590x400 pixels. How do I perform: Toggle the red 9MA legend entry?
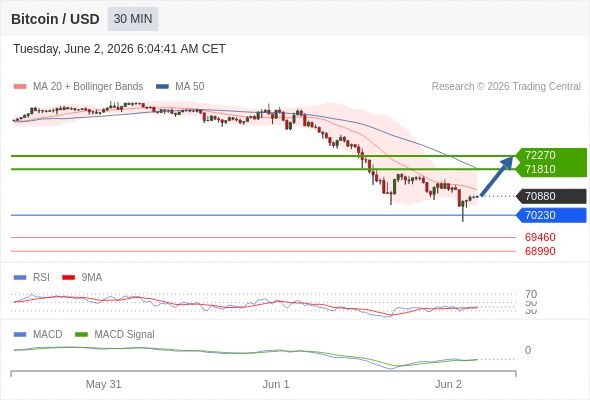coord(82,277)
